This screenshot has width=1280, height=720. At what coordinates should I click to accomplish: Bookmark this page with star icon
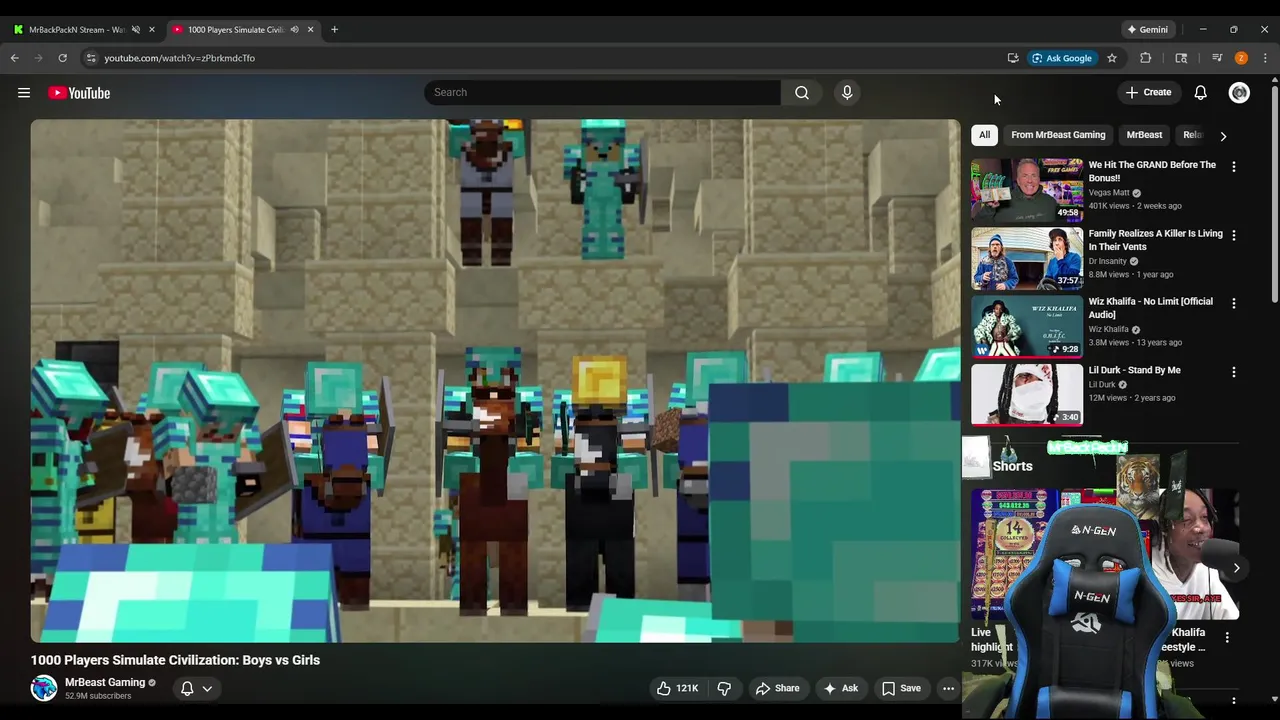[1111, 58]
